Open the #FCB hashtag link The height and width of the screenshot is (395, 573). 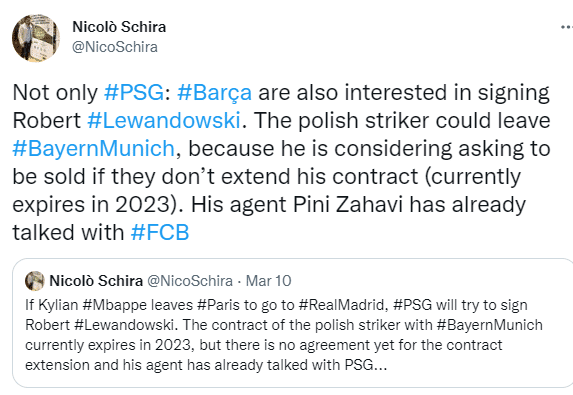[x=160, y=232]
